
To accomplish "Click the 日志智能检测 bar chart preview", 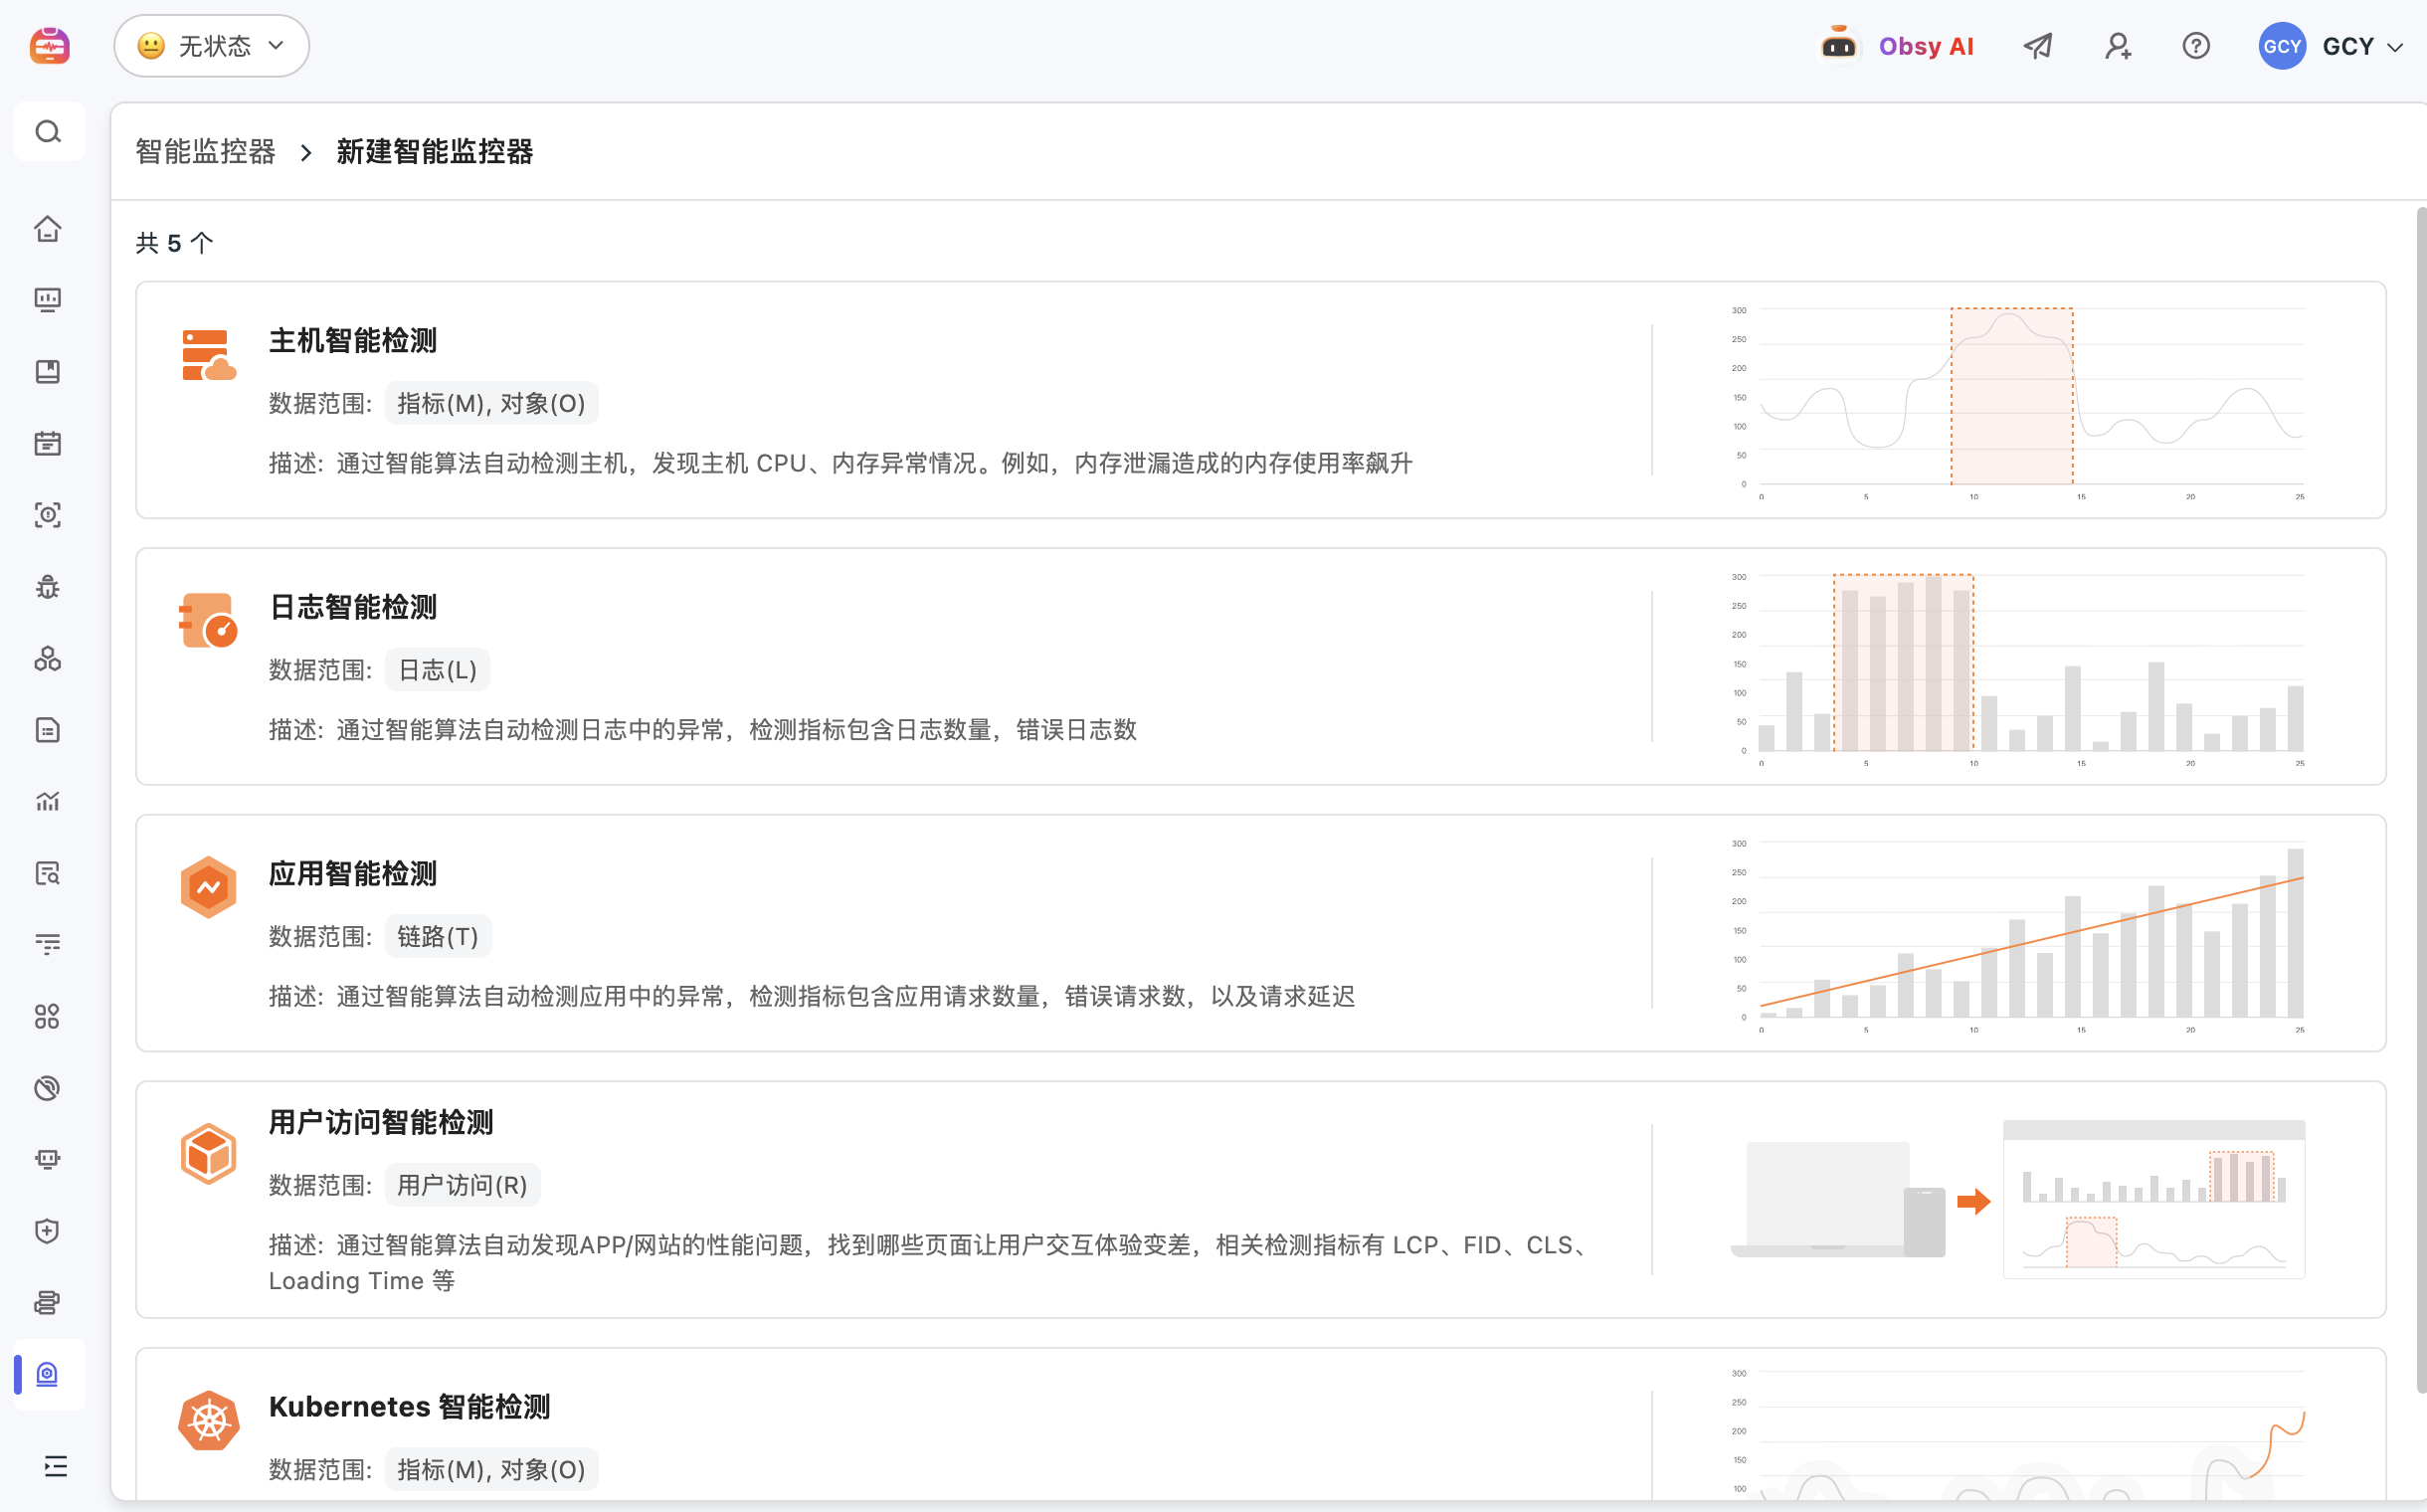I will [2018, 668].
